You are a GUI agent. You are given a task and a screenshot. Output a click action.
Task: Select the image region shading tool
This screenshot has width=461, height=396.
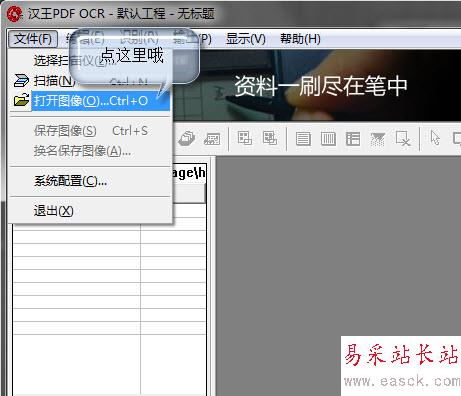tap(378, 139)
